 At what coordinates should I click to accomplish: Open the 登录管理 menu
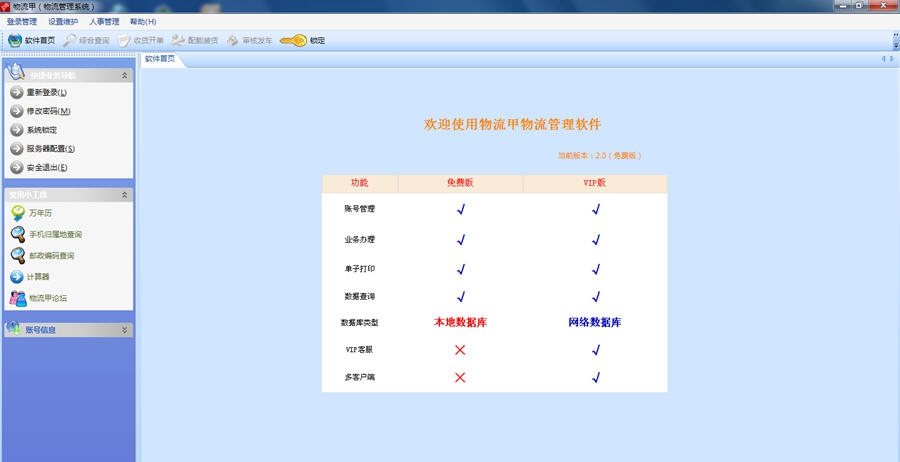[x=22, y=22]
